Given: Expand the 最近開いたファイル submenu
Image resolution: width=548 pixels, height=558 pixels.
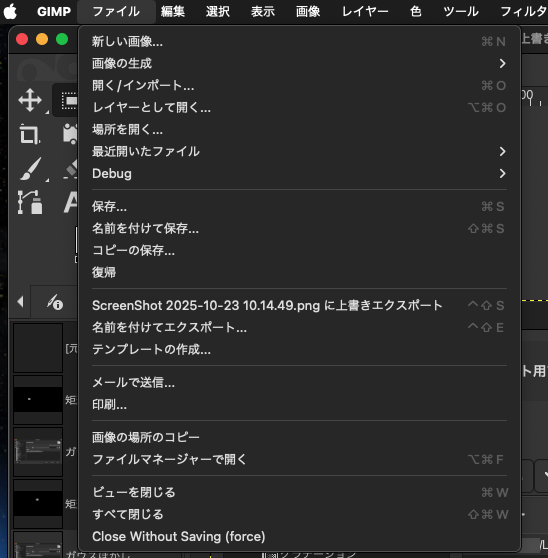Looking at the screenshot, I should [x=300, y=152].
